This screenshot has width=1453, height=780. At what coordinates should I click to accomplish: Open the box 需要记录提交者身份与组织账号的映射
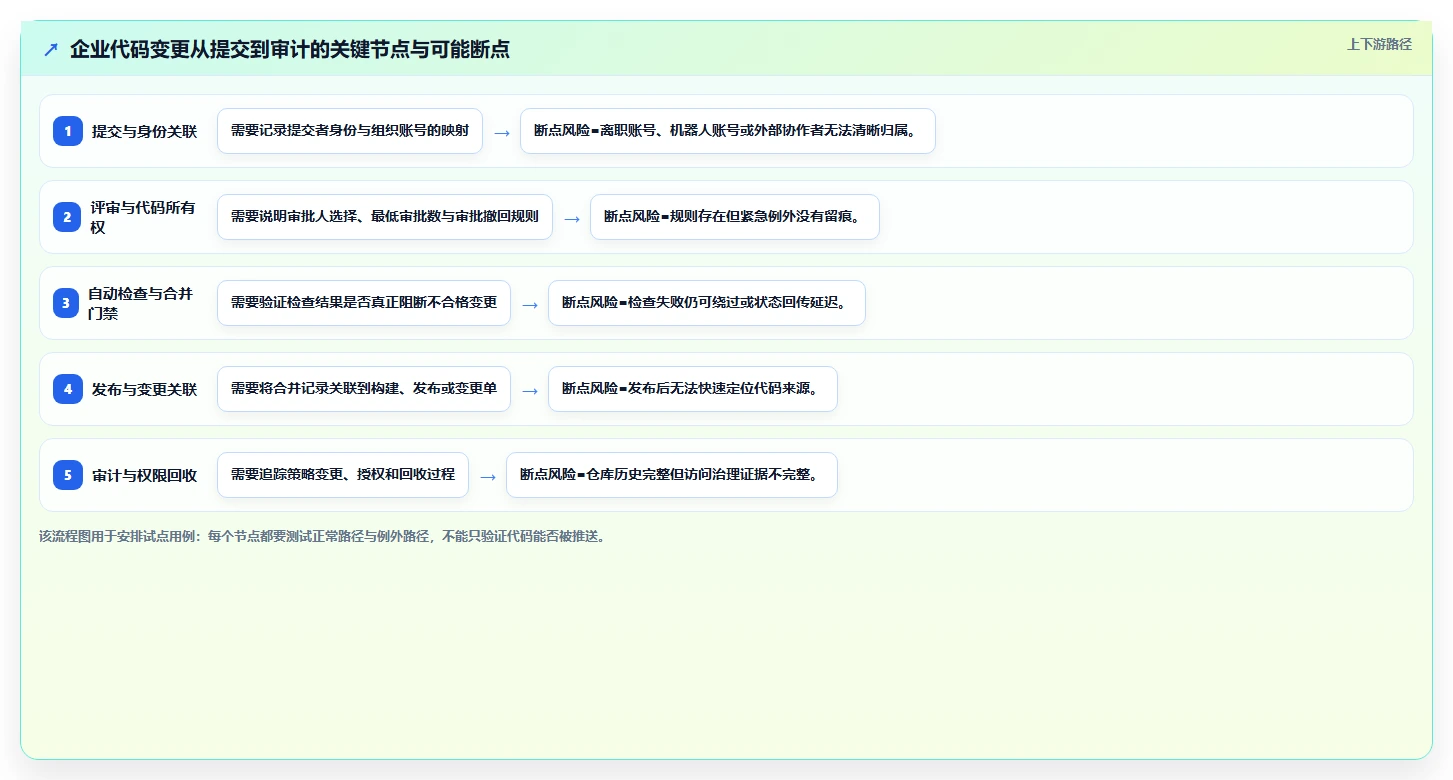(x=350, y=131)
